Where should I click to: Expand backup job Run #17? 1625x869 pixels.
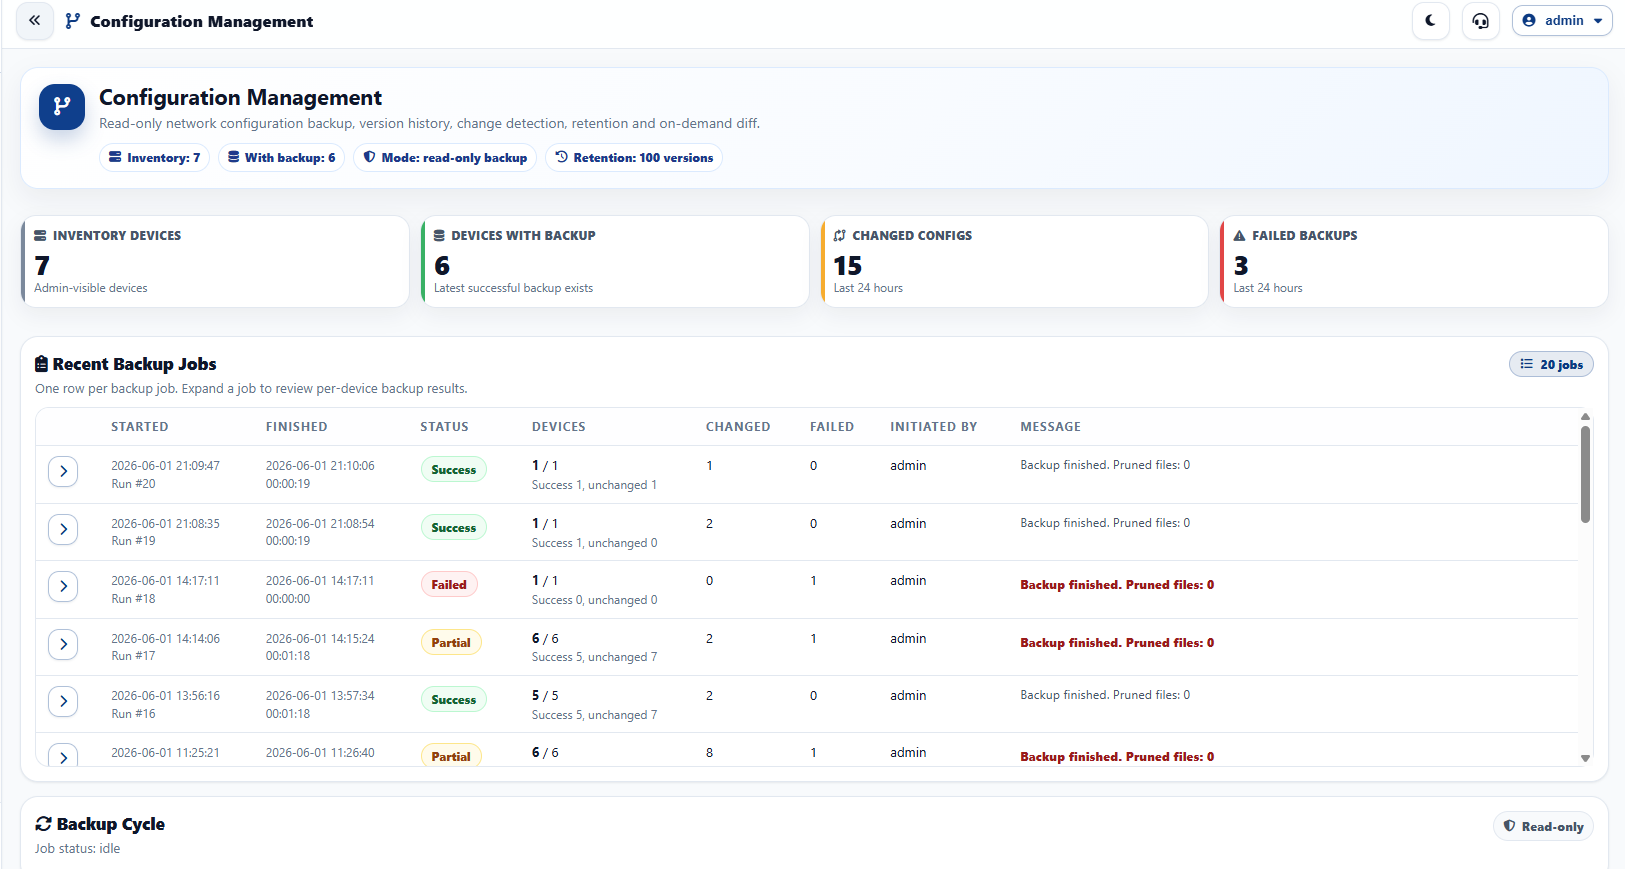[x=63, y=644]
